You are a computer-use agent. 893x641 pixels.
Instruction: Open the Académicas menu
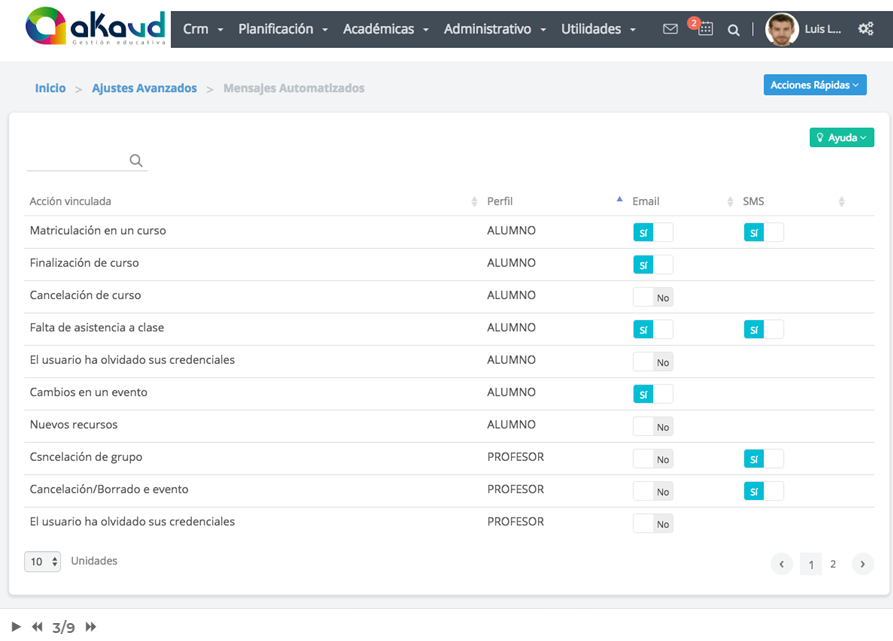click(386, 29)
